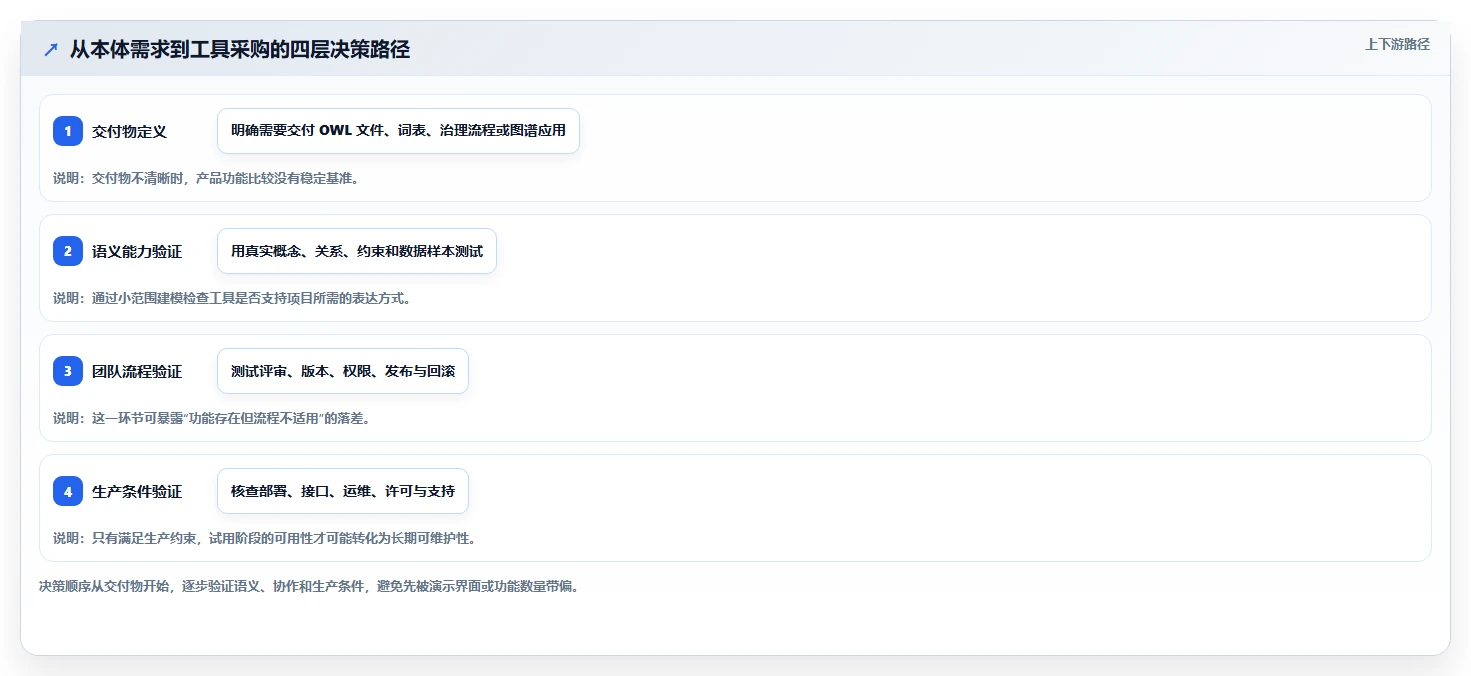
Task: Select step number 2 badge
Action: [68, 251]
